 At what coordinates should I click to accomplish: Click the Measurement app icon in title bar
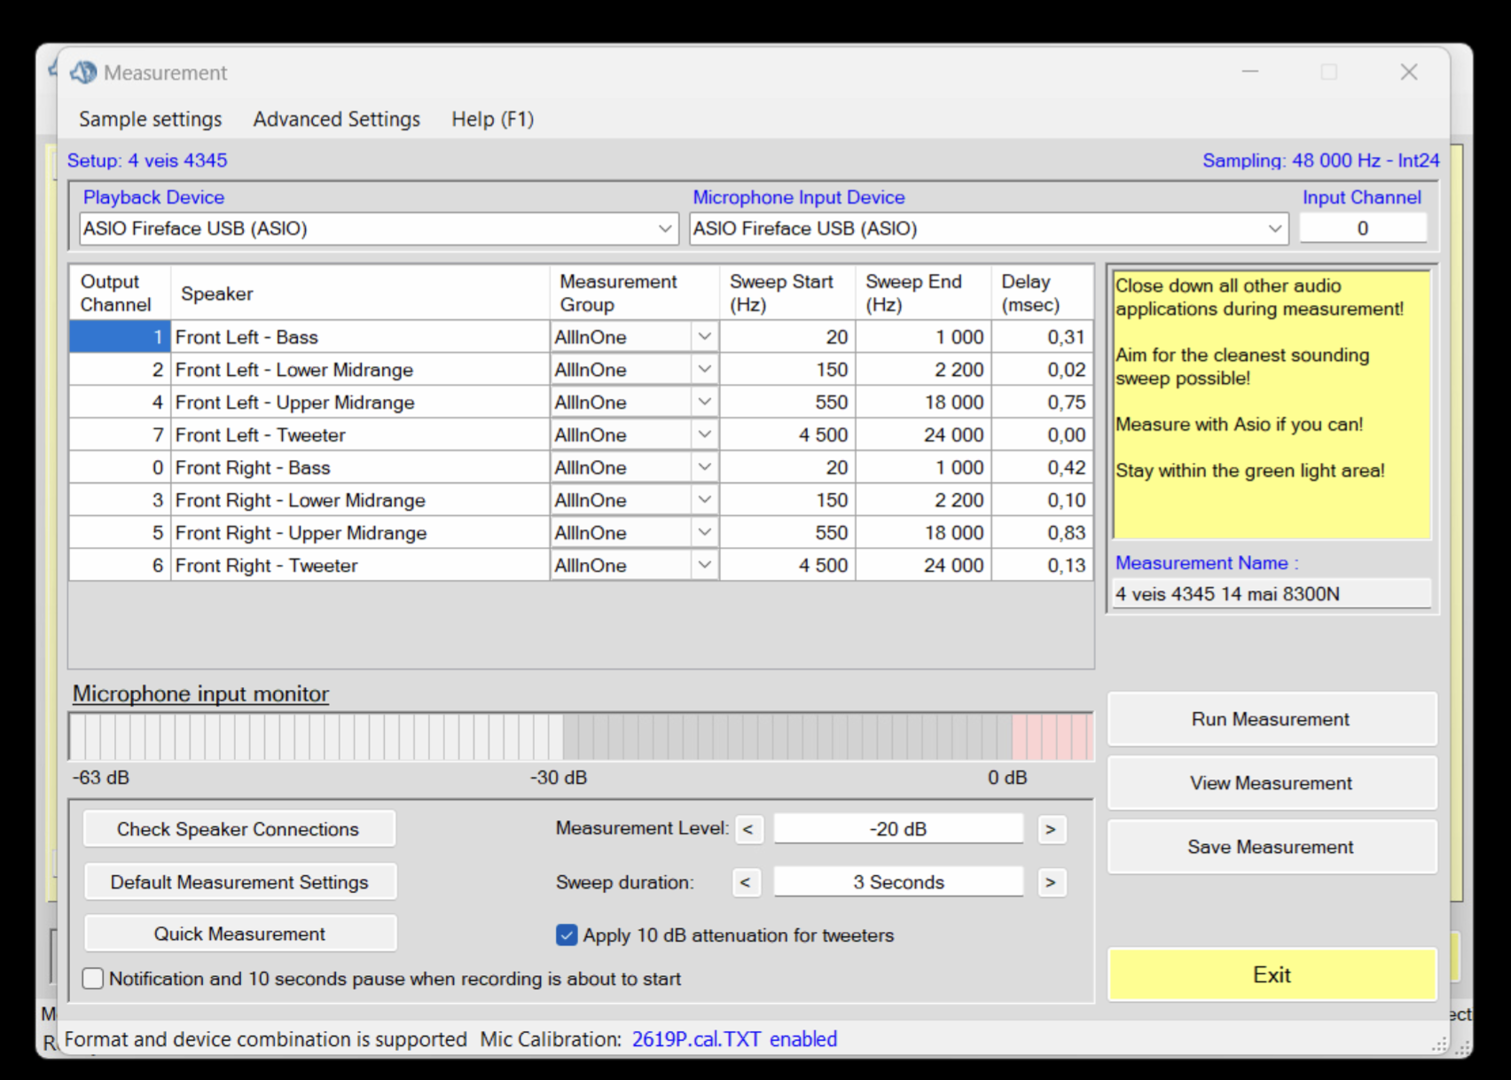click(83, 72)
